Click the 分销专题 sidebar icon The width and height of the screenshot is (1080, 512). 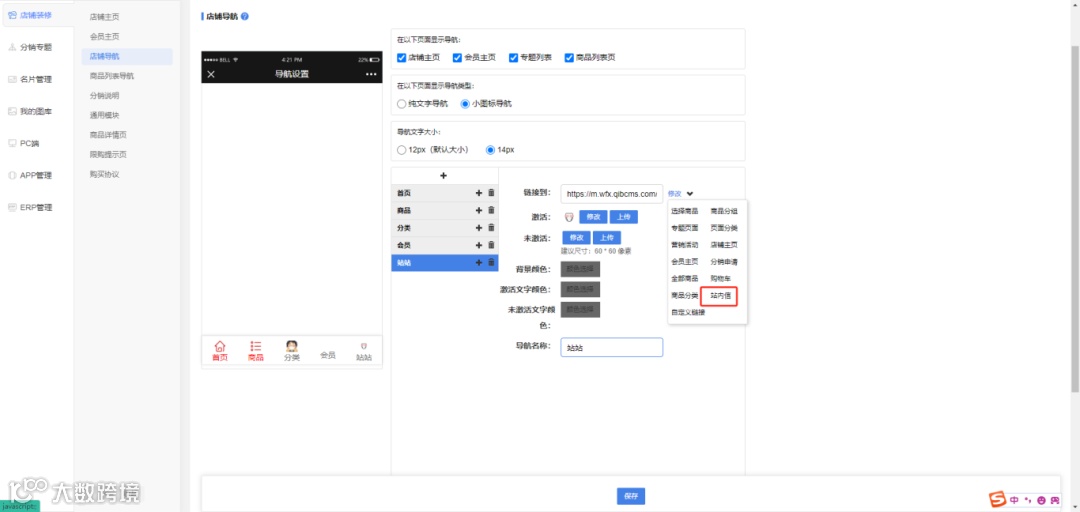[12, 48]
